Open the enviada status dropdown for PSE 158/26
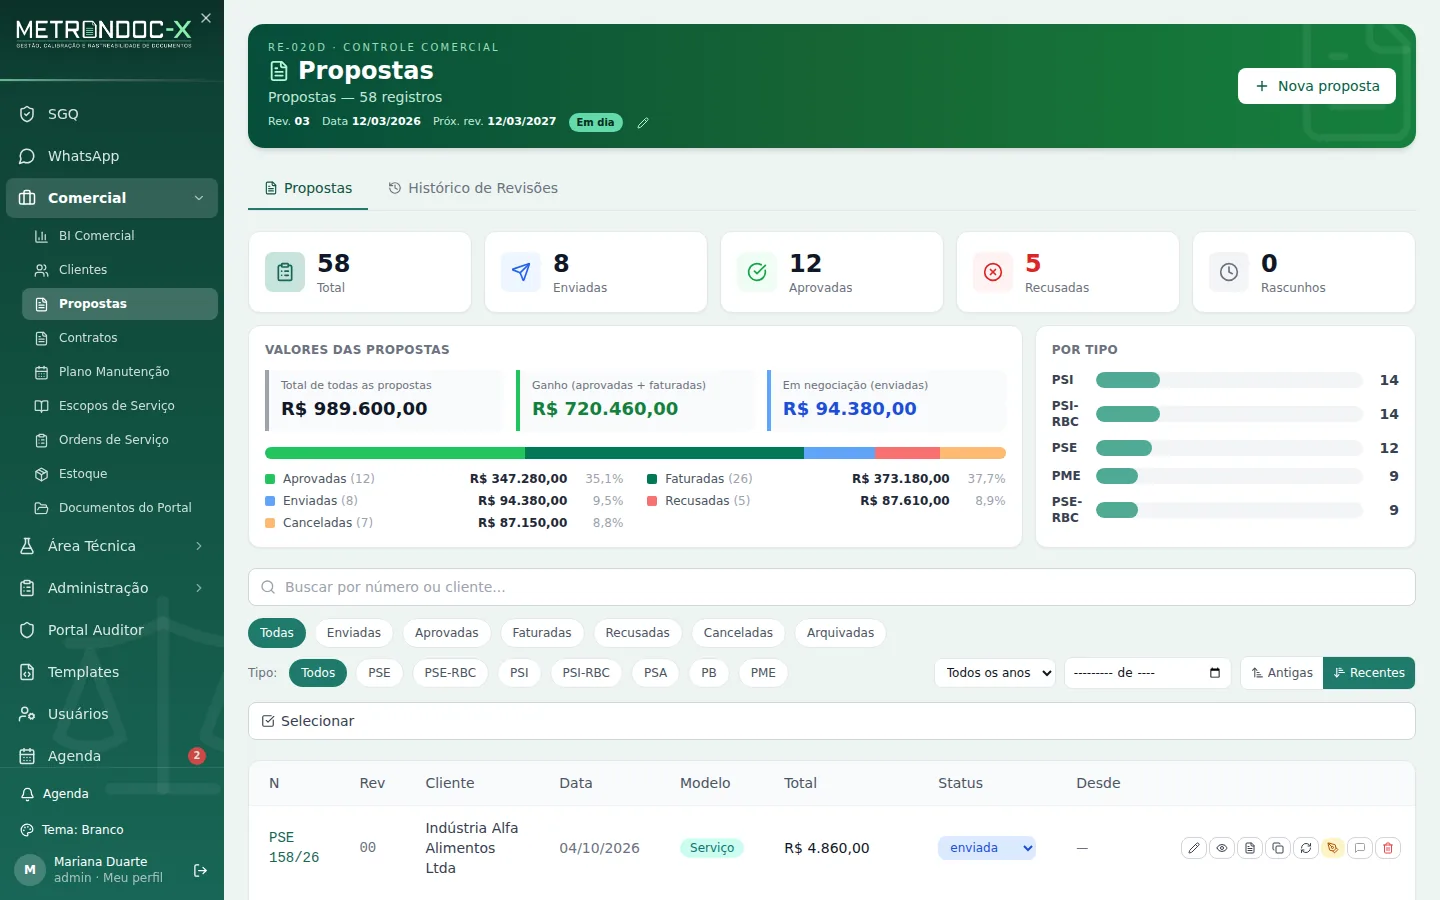1440x900 pixels. [x=987, y=848]
